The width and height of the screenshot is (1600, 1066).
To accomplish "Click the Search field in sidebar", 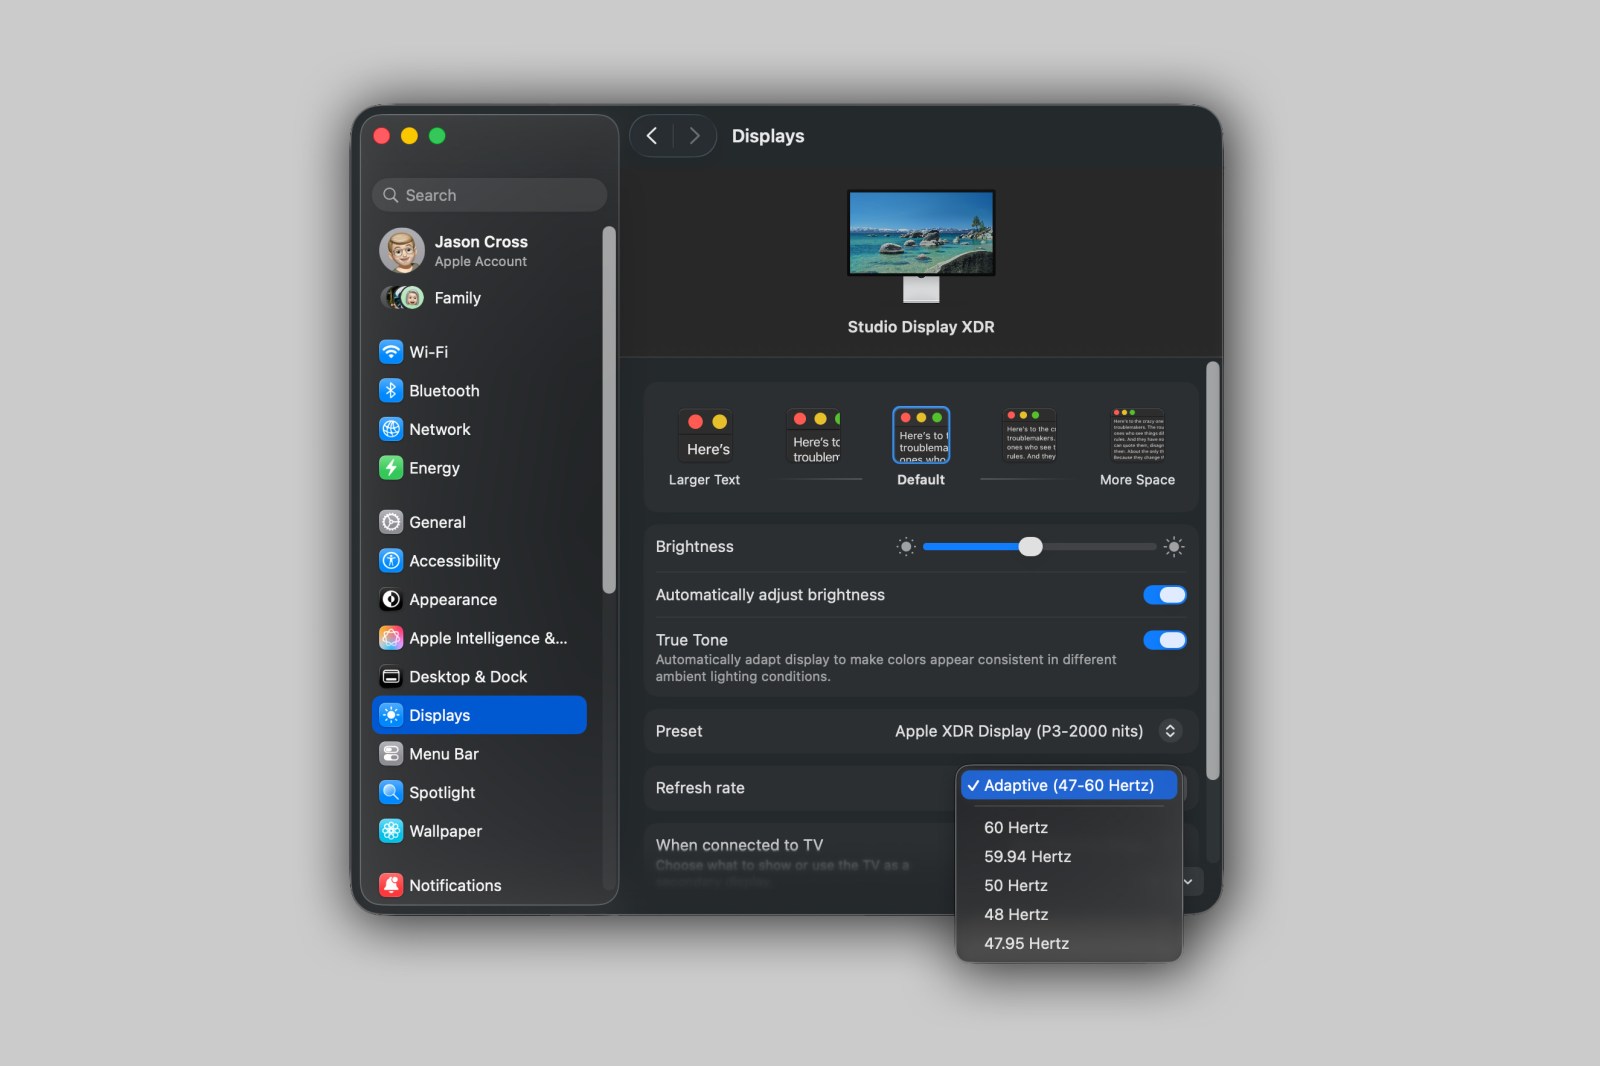I will click(x=490, y=195).
